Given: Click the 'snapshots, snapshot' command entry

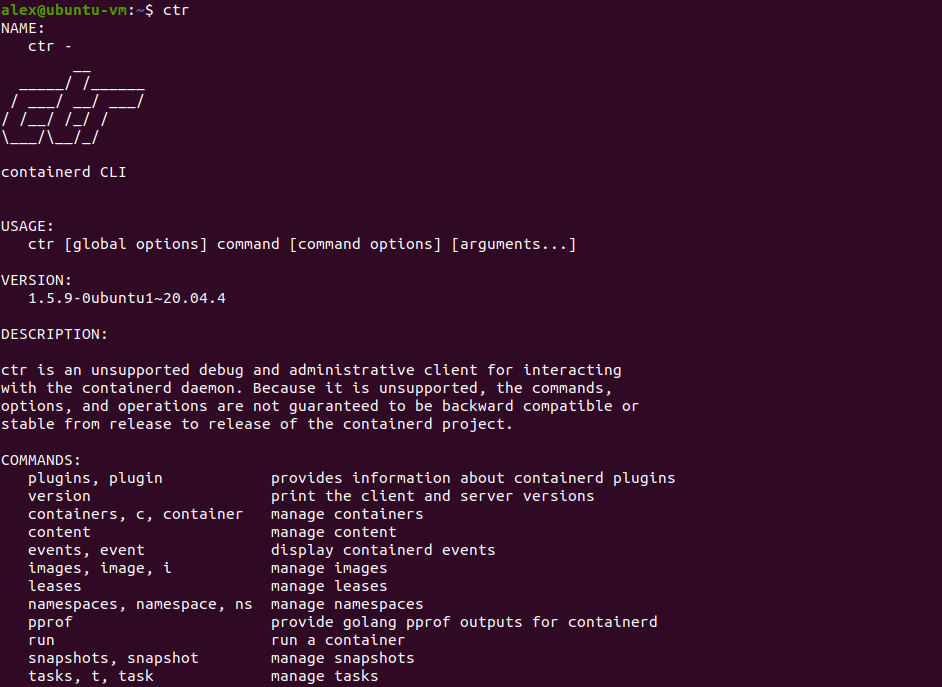Looking at the screenshot, I should click(113, 659).
